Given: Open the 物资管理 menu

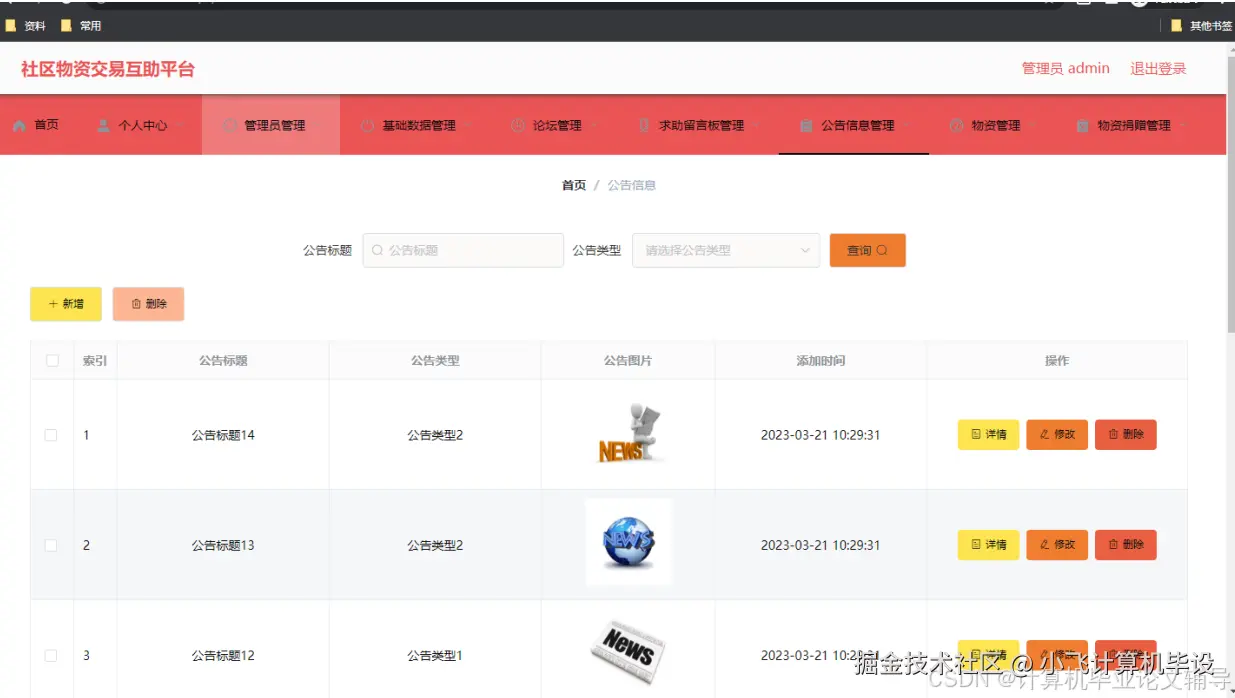Looking at the screenshot, I should [x=992, y=126].
